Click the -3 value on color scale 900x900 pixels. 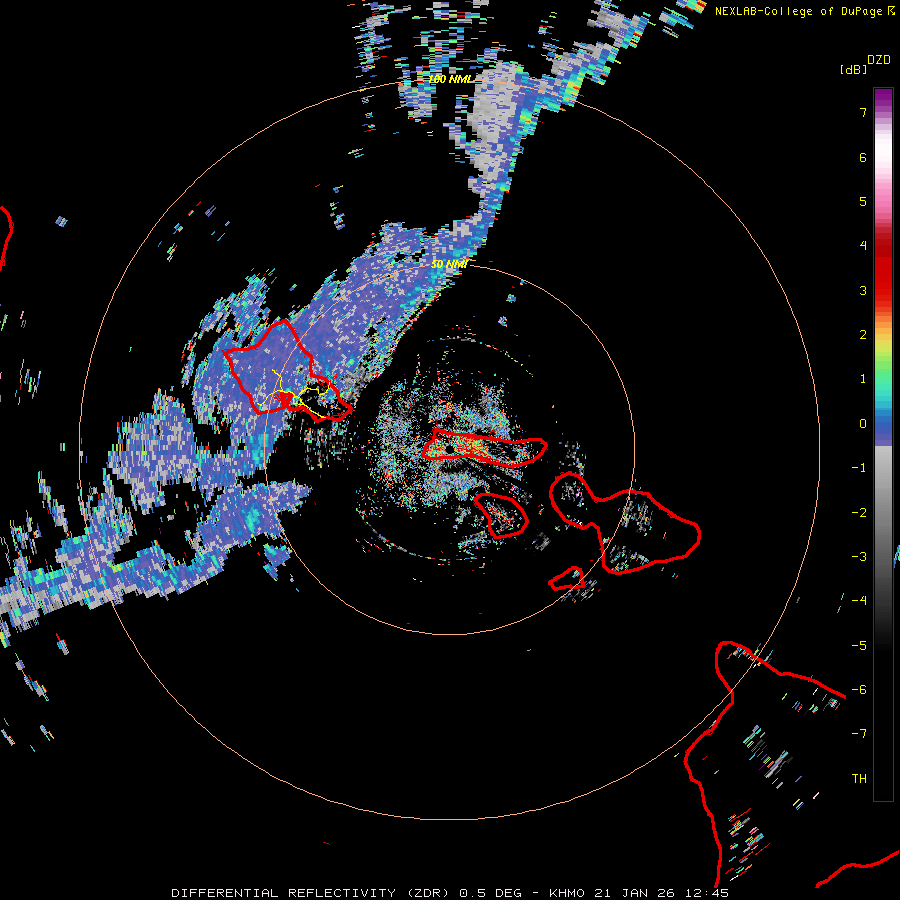pyautogui.click(x=859, y=557)
